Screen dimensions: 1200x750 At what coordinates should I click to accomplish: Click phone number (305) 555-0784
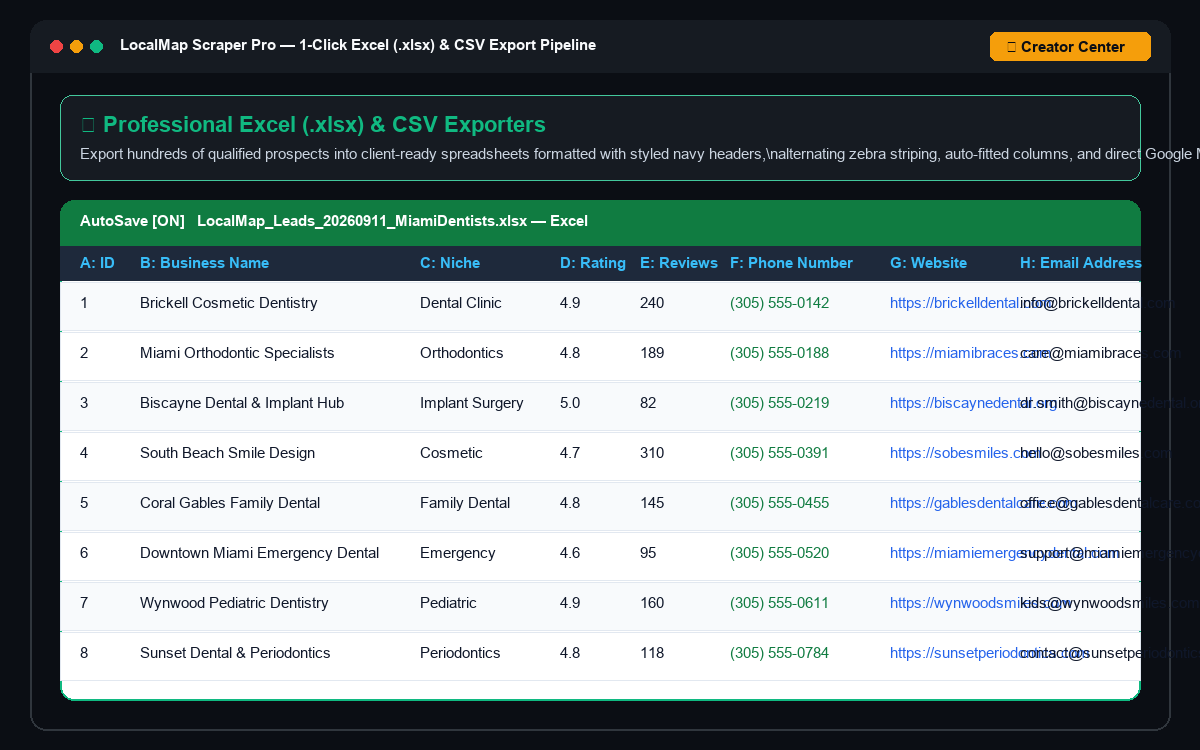coord(779,653)
